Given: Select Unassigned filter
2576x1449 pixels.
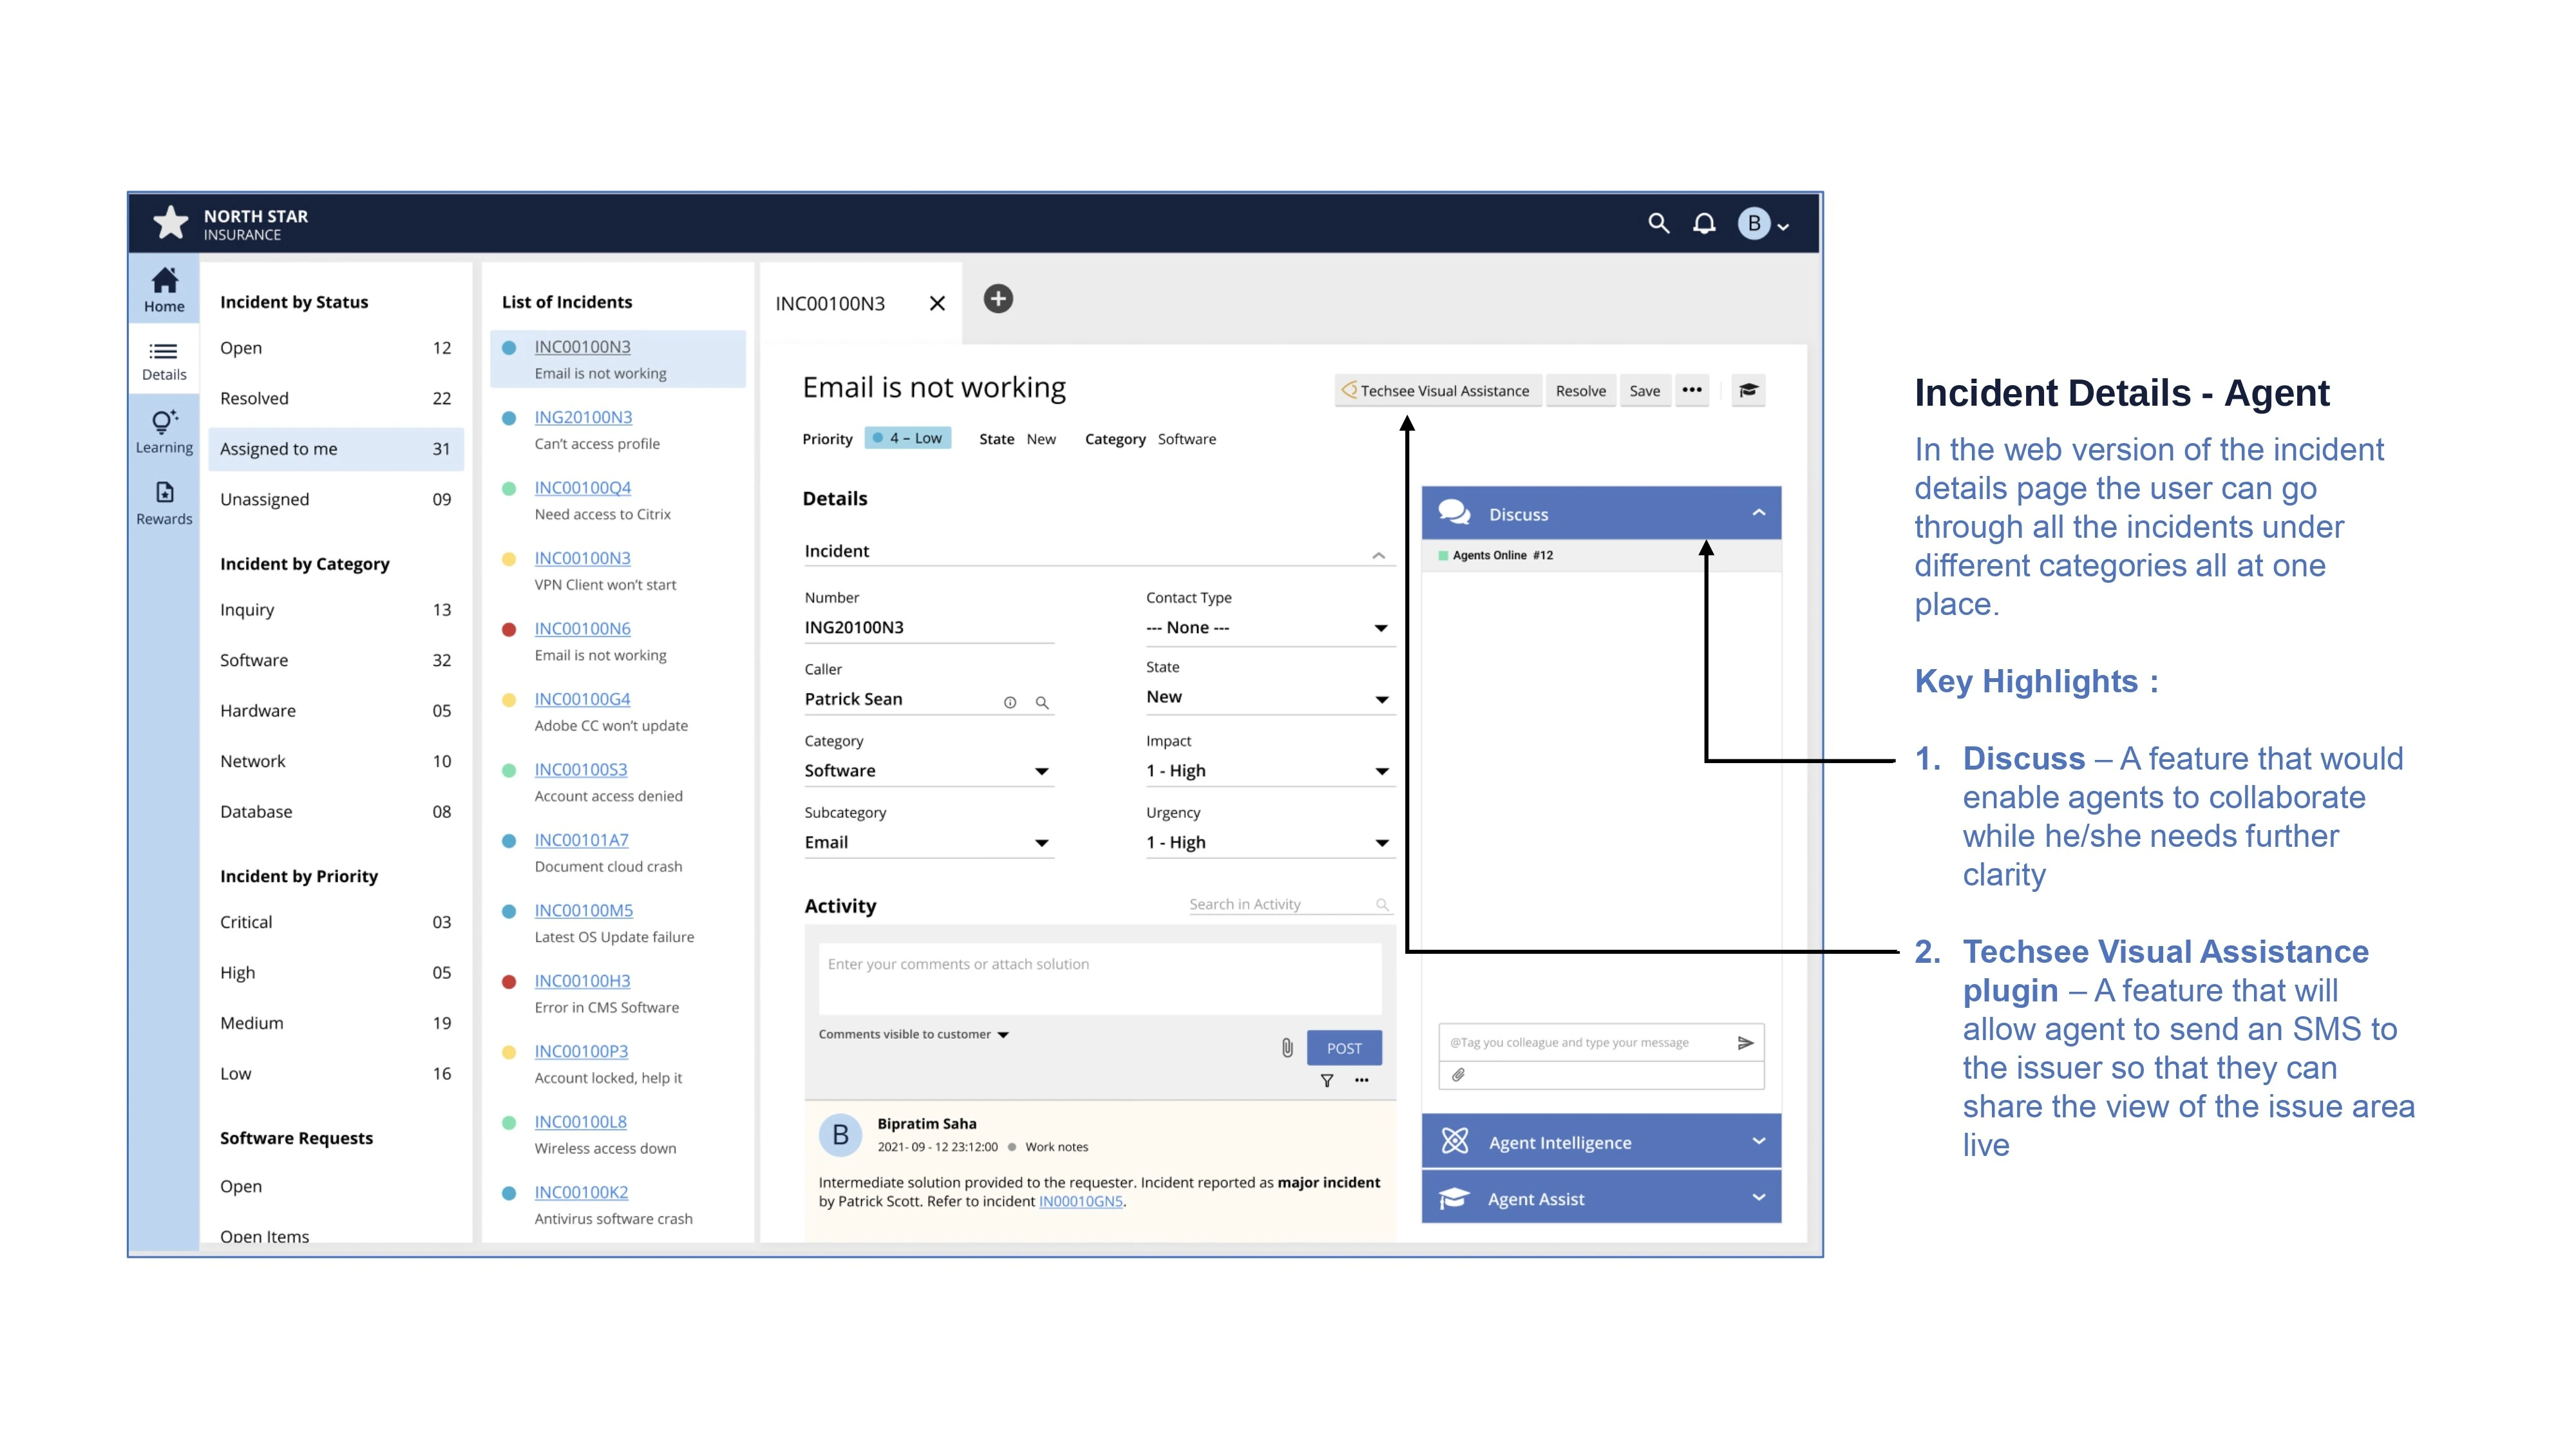Looking at the screenshot, I should 336,499.
